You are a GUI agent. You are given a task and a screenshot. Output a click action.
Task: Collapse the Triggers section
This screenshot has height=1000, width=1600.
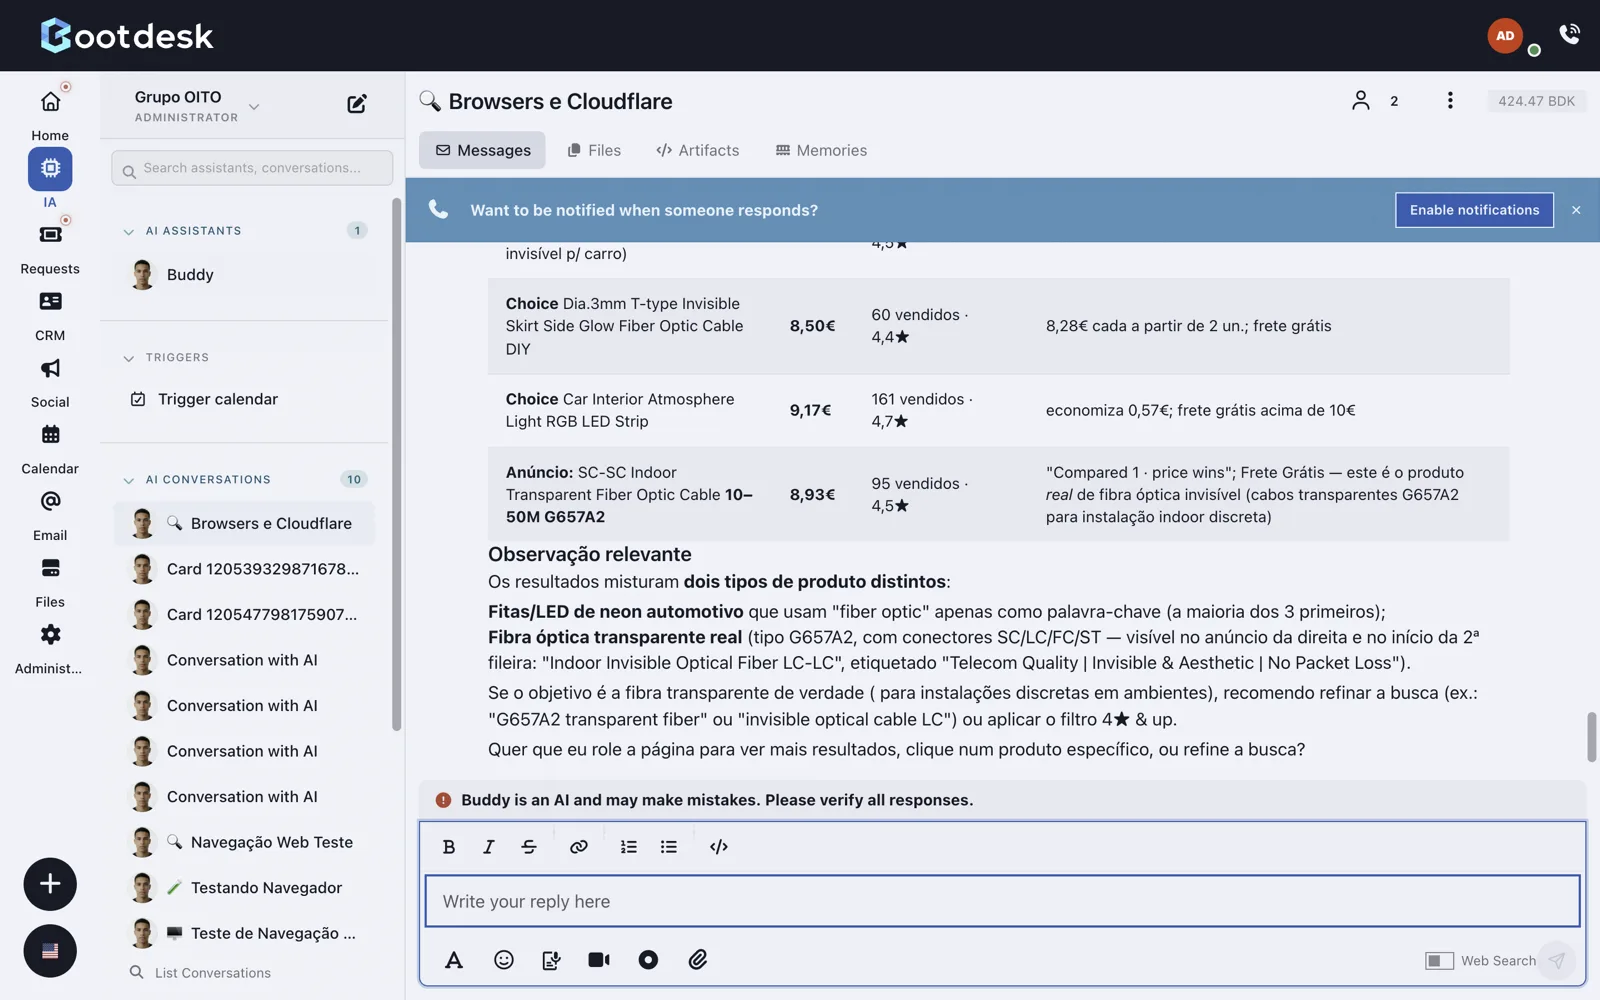pos(128,358)
